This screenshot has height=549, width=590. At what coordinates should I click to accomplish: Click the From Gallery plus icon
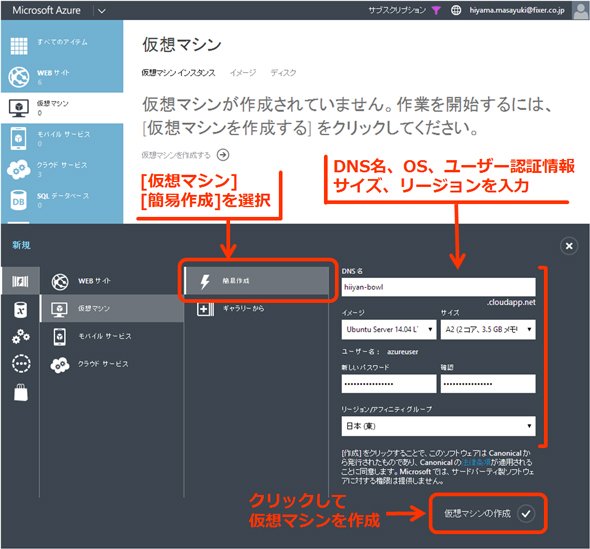pos(205,309)
